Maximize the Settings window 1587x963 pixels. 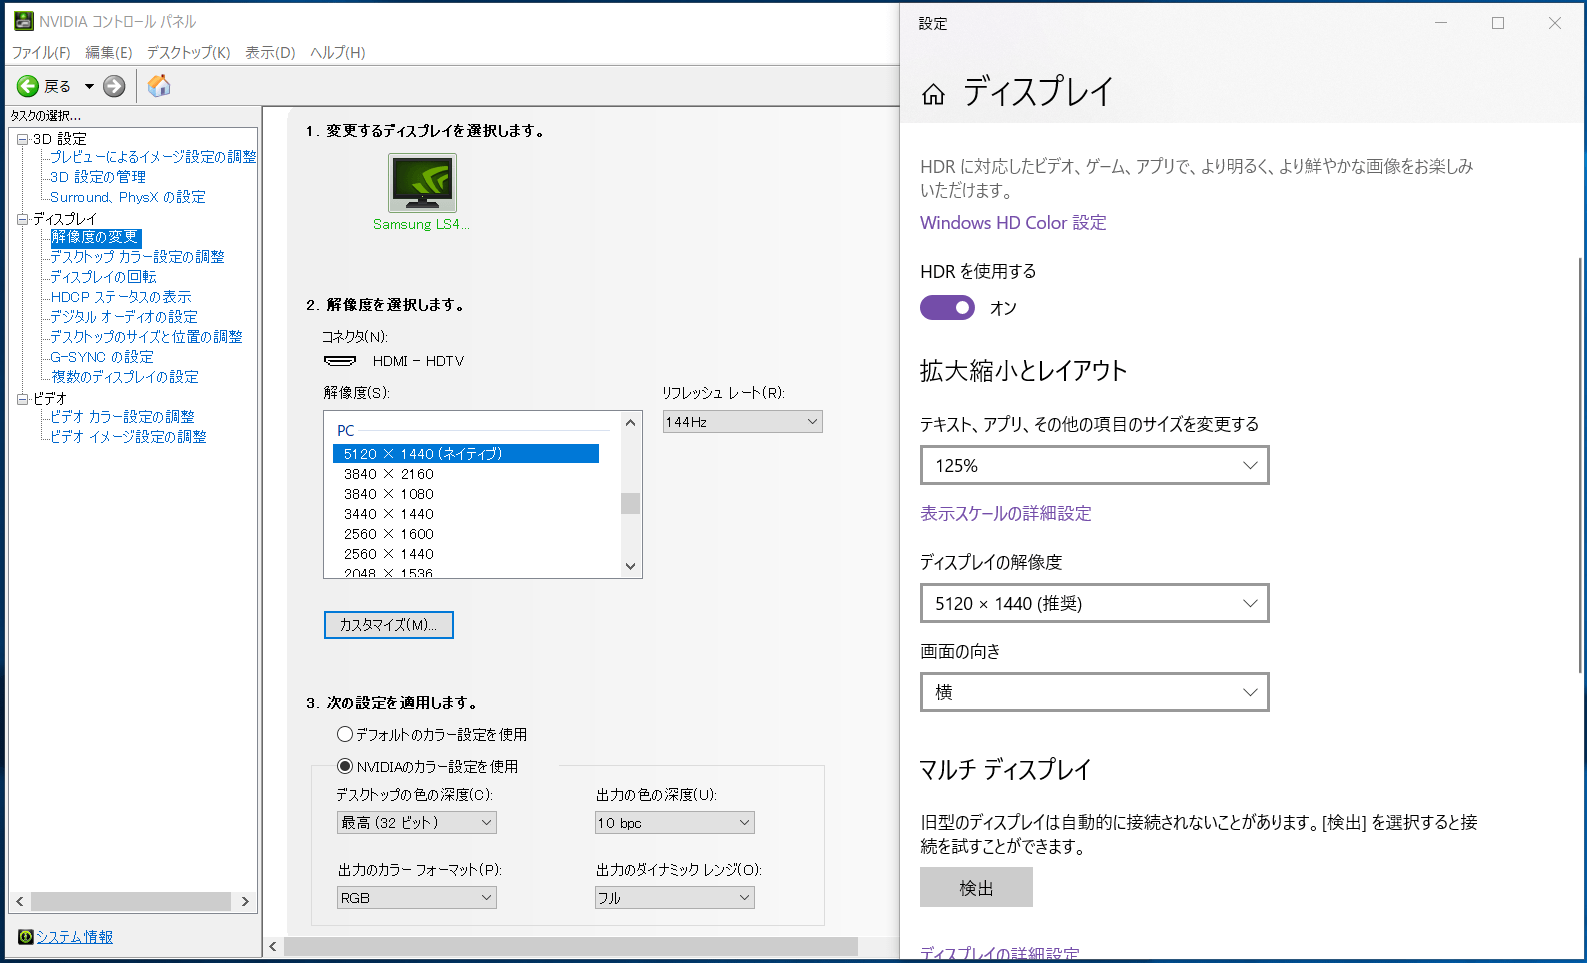click(x=1498, y=23)
